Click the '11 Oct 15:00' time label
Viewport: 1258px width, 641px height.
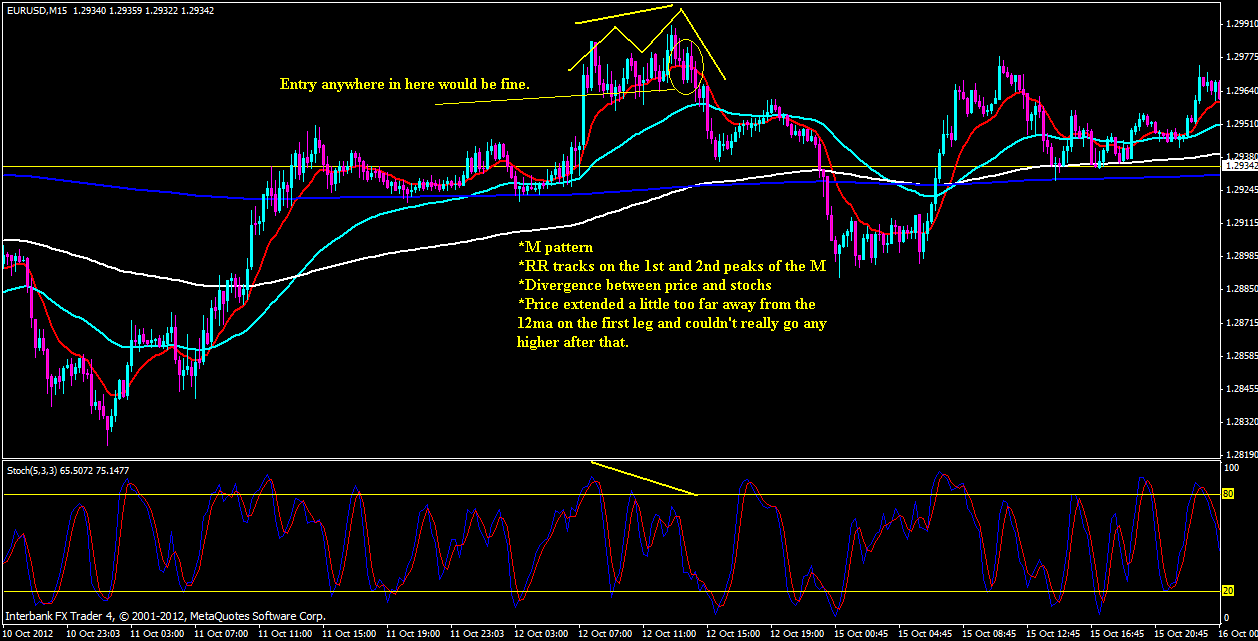pos(349,633)
